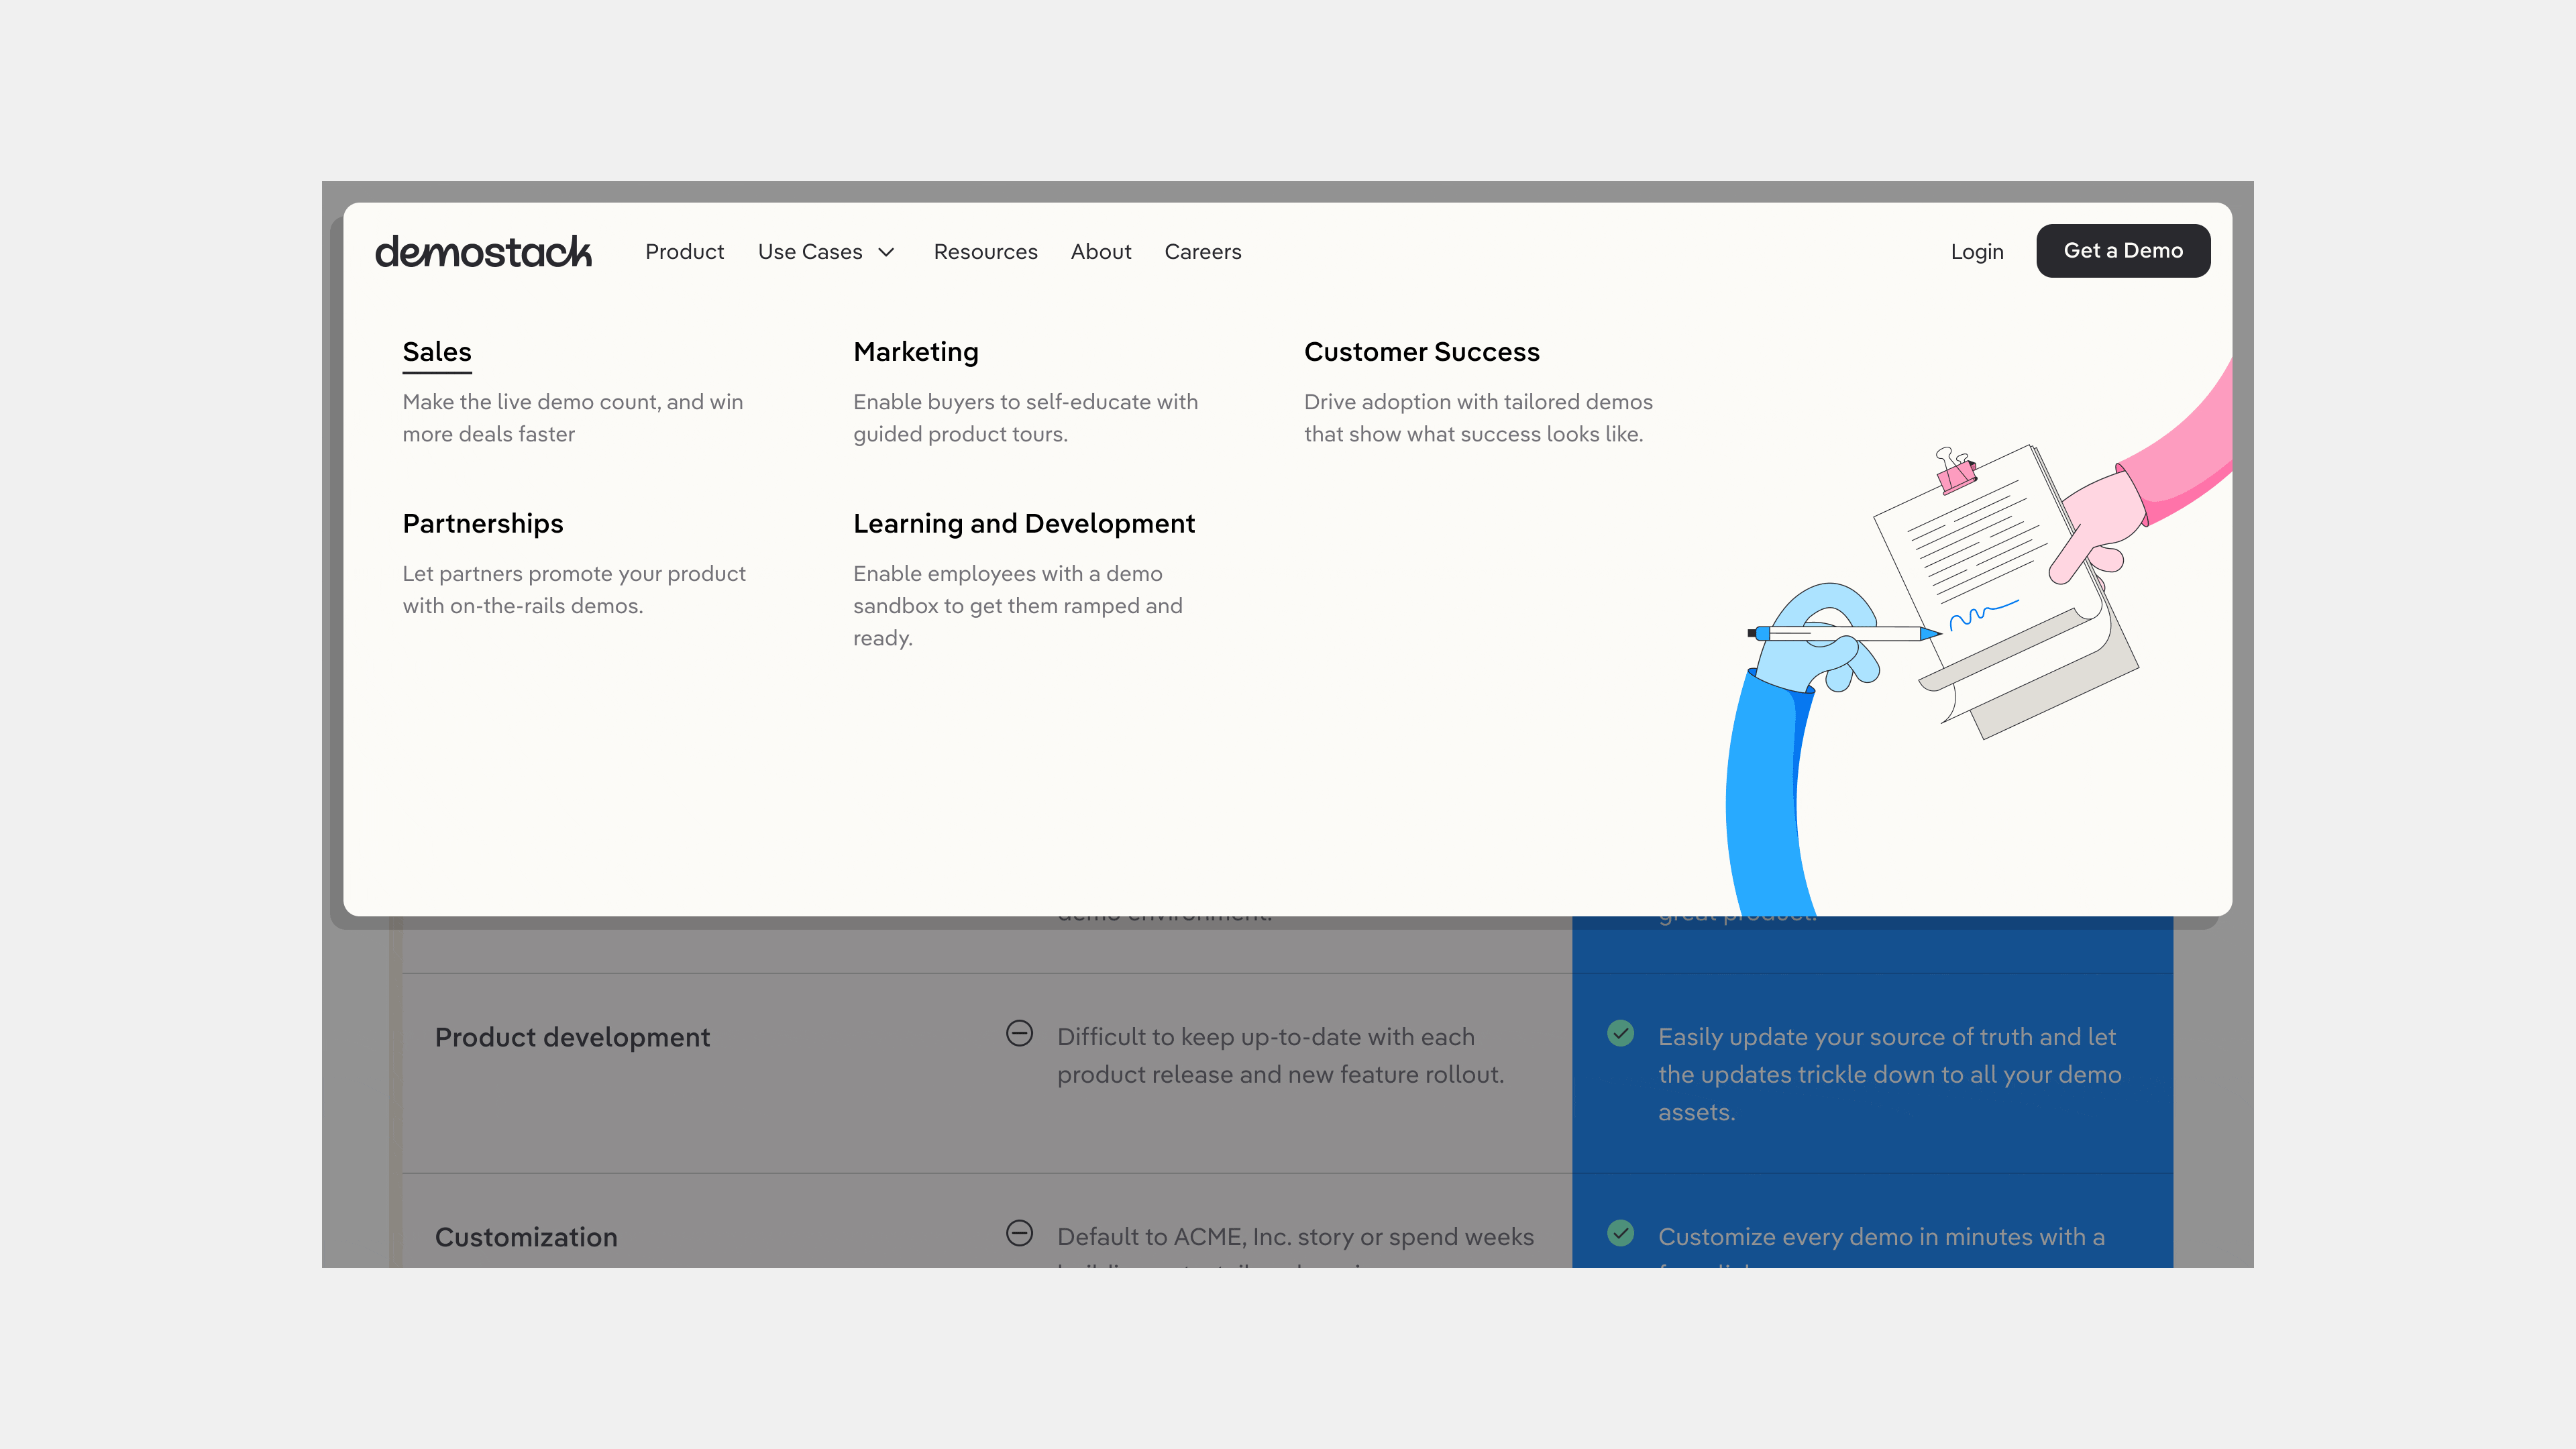Image resolution: width=2576 pixels, height=1449 pixels.
Task: Click the Sales description text
Action: [x=573, y=418]
